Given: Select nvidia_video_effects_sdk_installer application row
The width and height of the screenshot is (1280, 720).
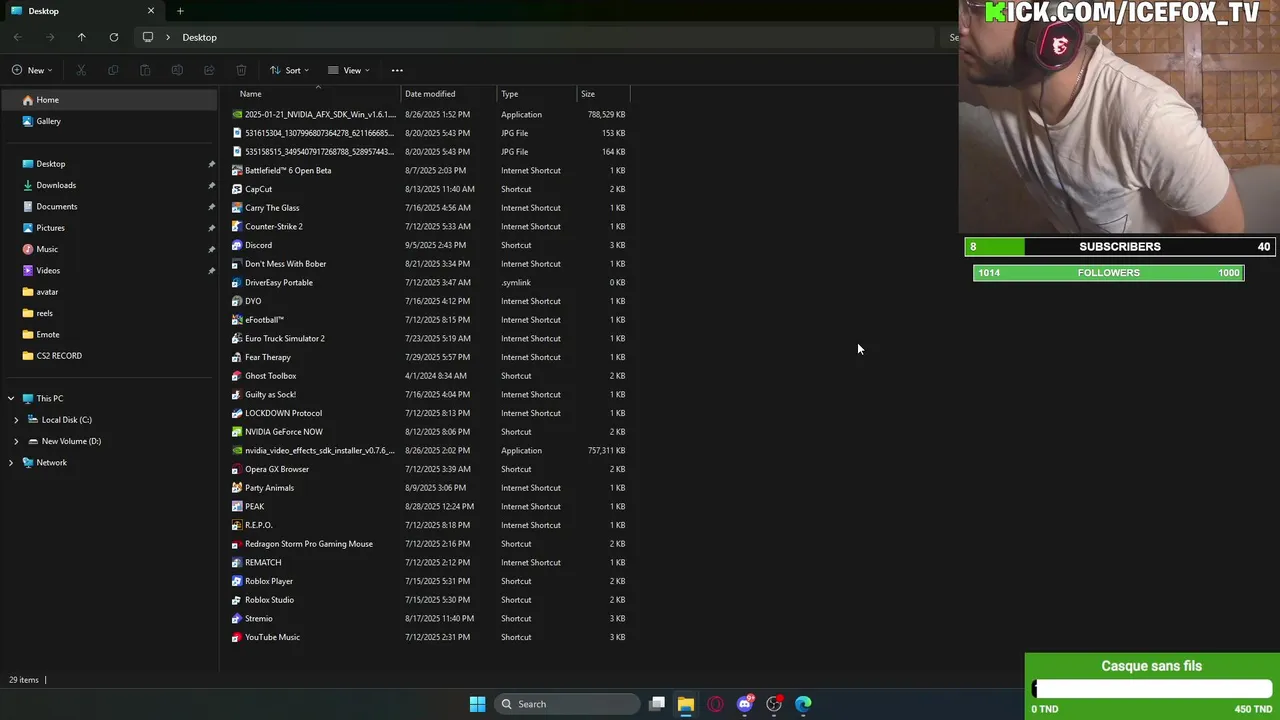Looking at the screenshot, I should [428, 450].
